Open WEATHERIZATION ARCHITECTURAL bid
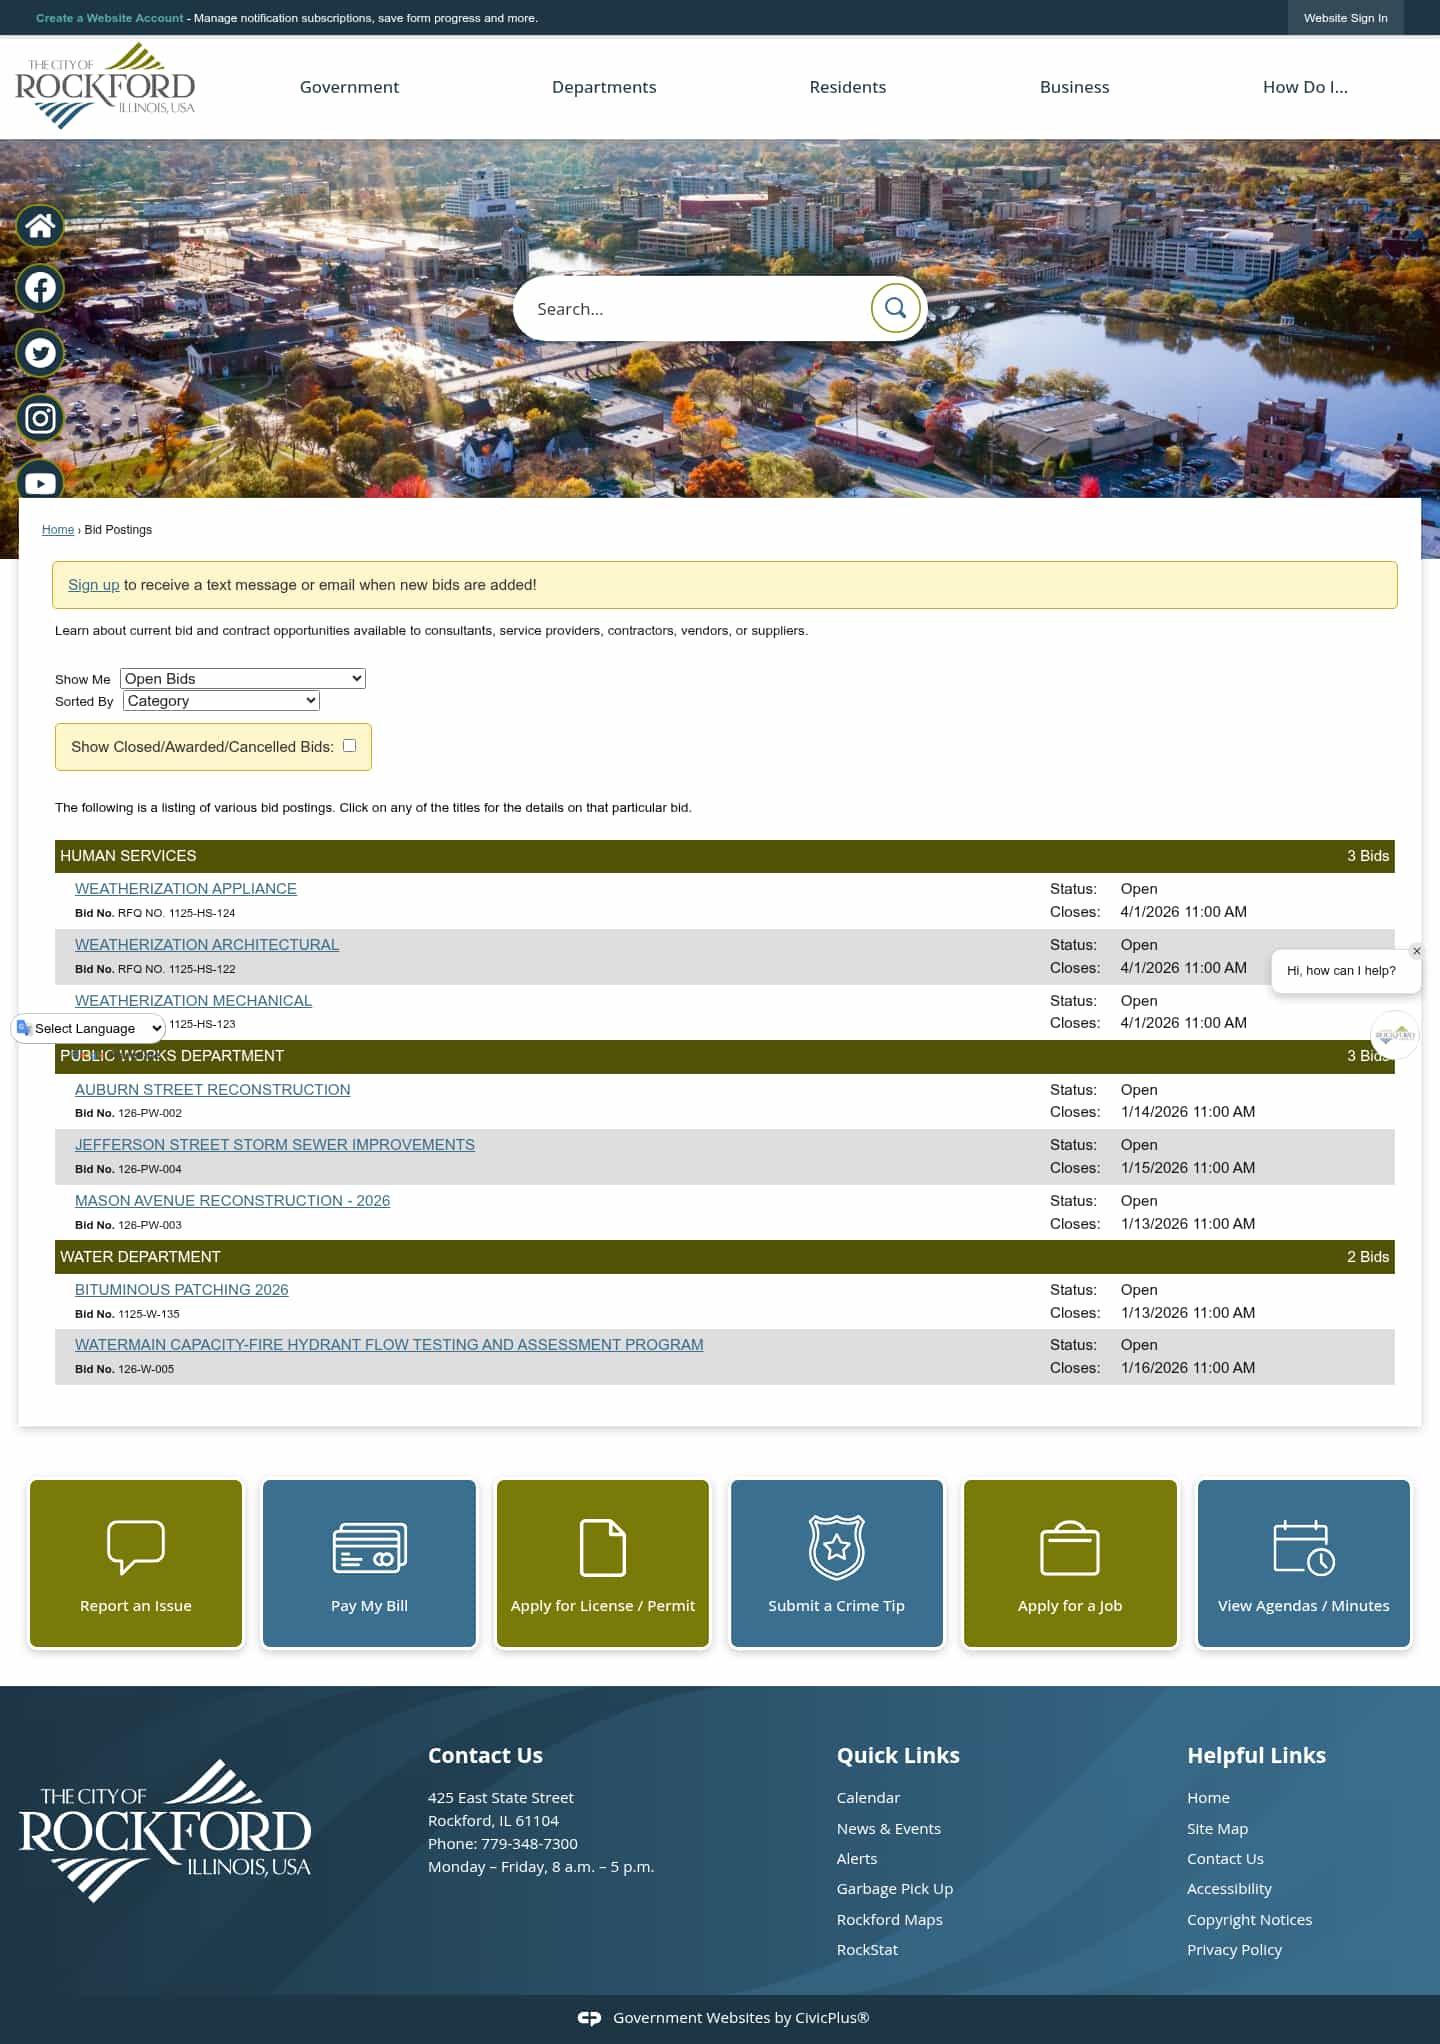This screenshot has height=2044, width=1440. coord(207,944)
